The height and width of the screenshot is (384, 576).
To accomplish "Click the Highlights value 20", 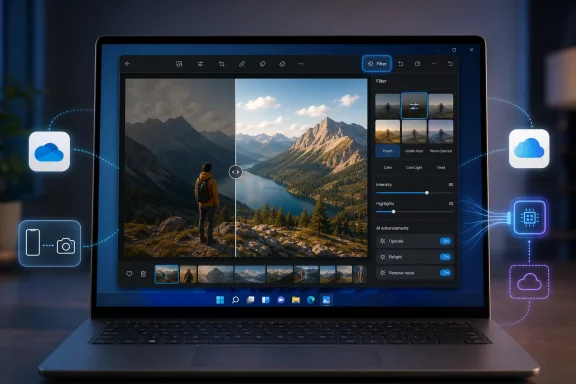I will (x=451, y=204).
